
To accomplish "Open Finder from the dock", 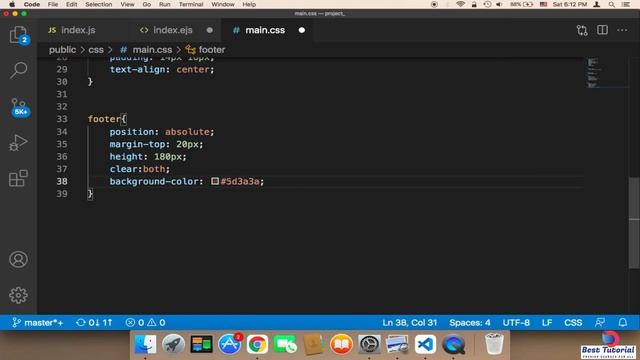I will coord(145,344).
